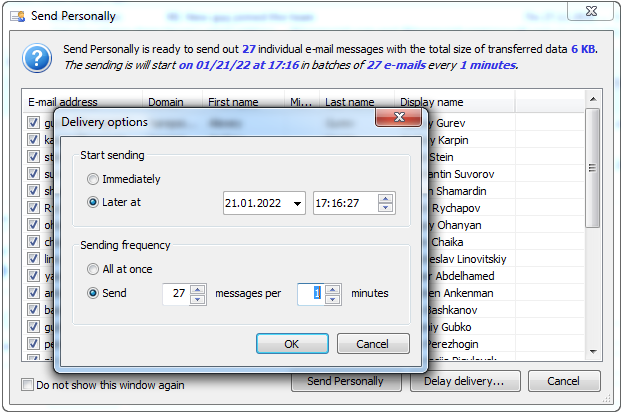Viewport: 623px width, 414px height.
Task: Select the Rychapov display name cell
Action: (471, 208)
